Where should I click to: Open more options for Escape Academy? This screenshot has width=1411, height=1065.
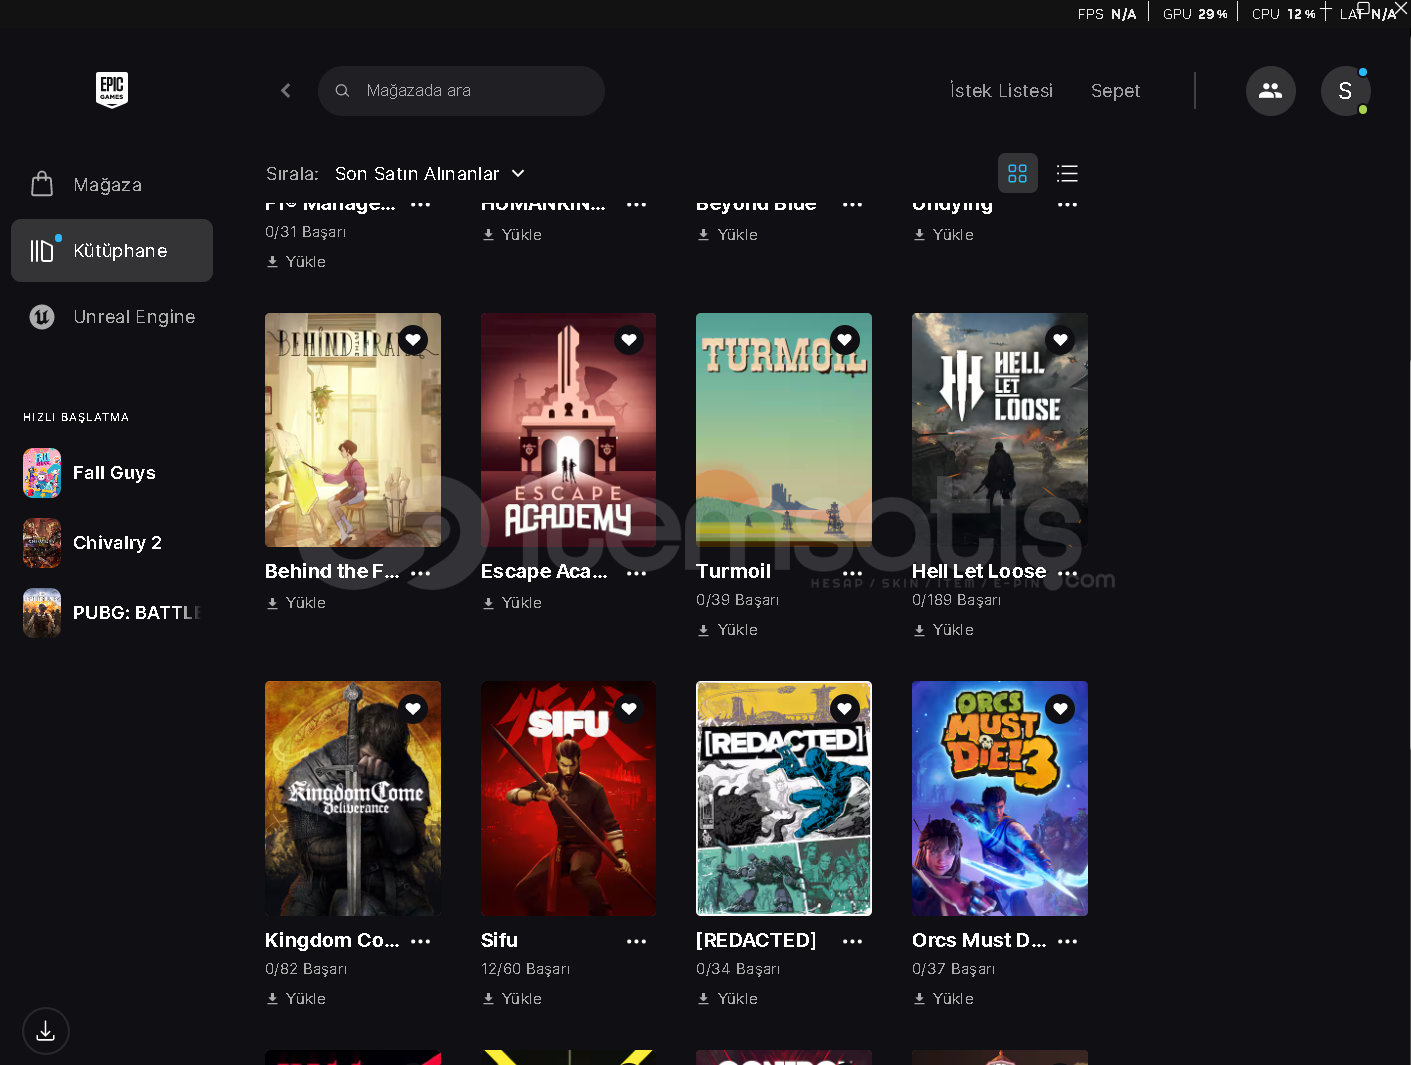[x=637, y=573]
